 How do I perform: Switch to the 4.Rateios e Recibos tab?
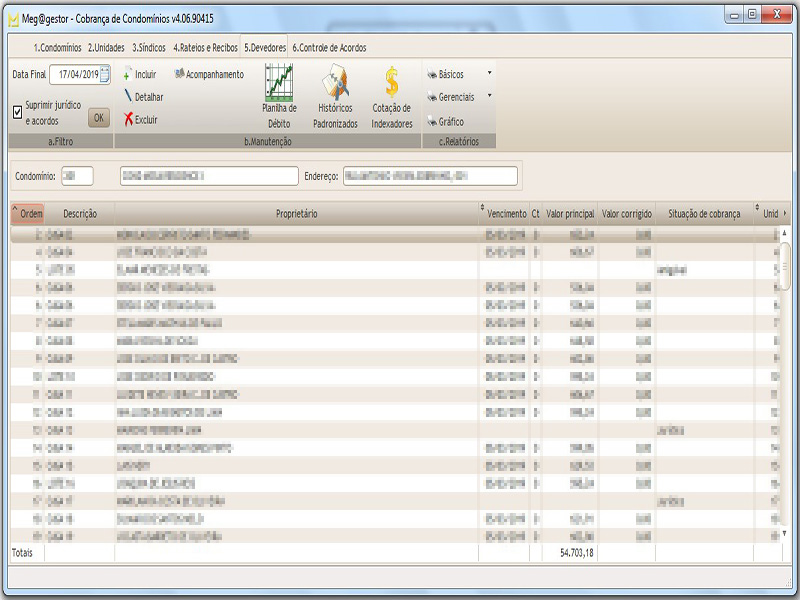pos(205,47)
